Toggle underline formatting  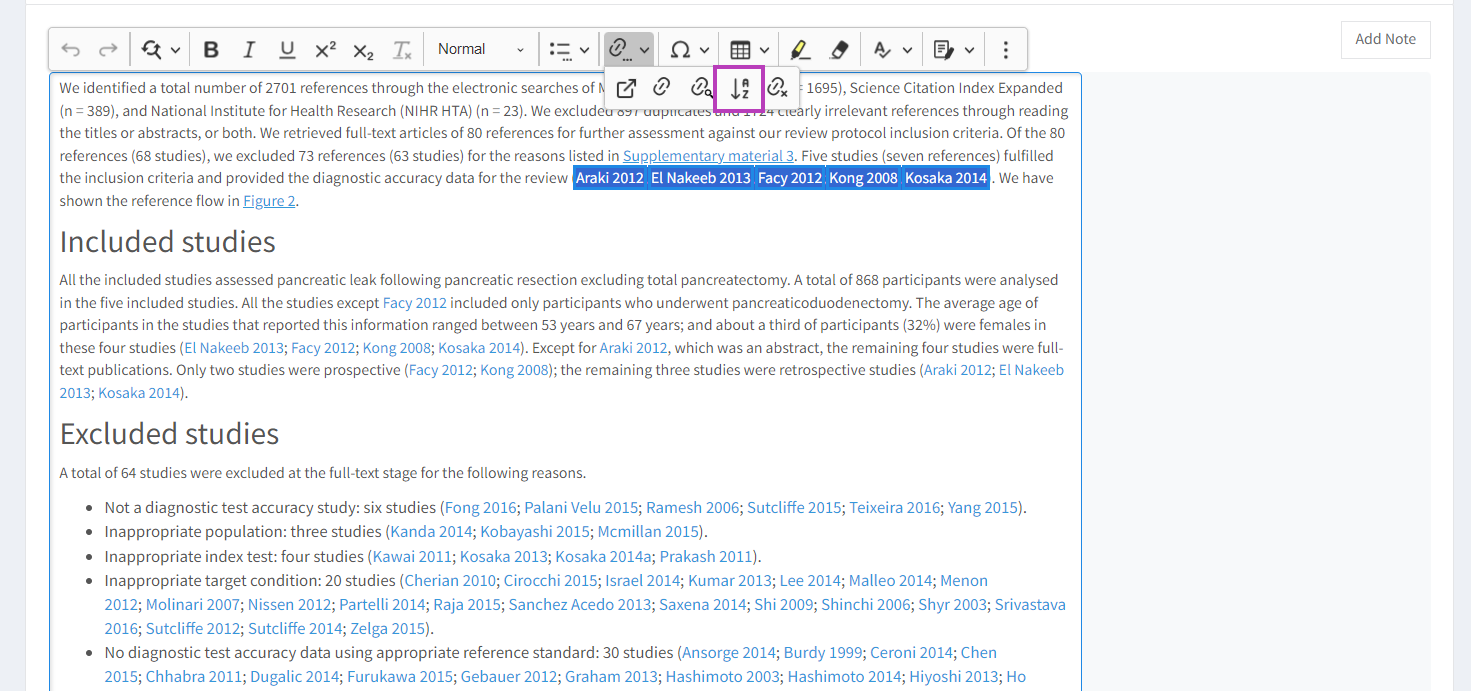287,50
